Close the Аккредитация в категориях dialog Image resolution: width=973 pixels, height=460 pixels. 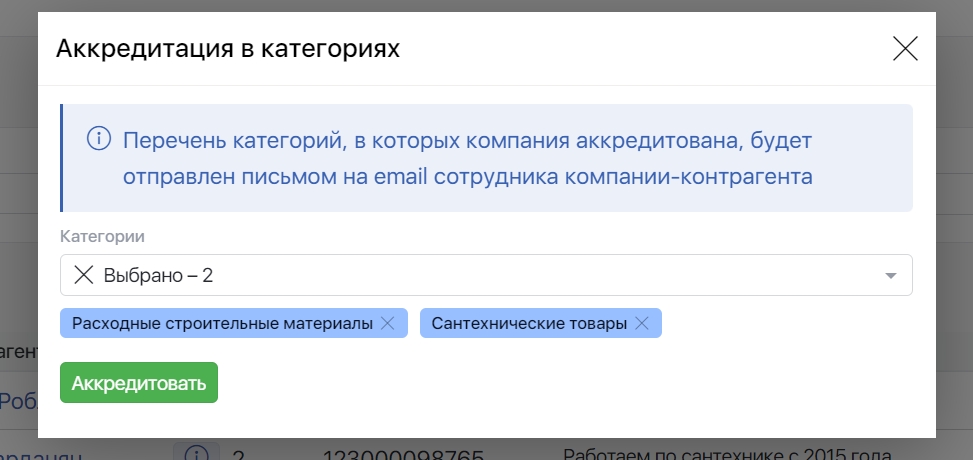coord(905,49)
